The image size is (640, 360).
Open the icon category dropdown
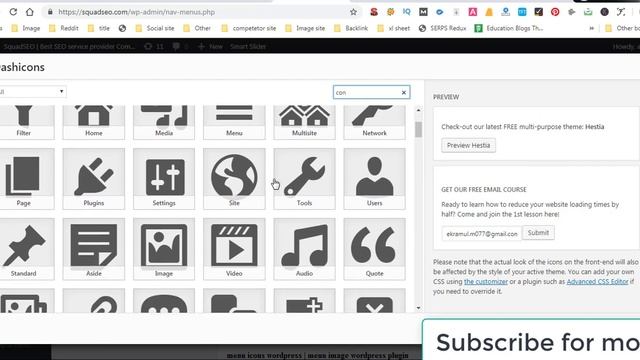[x=33, y=91]
